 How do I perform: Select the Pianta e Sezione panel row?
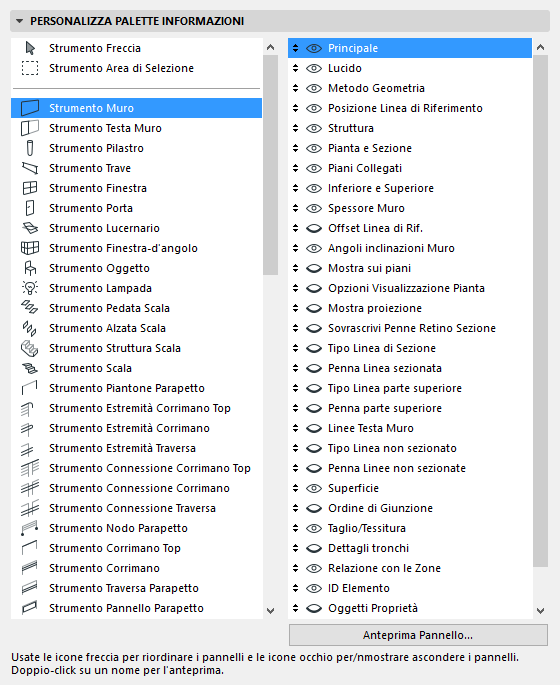click(x=410, y=148)
